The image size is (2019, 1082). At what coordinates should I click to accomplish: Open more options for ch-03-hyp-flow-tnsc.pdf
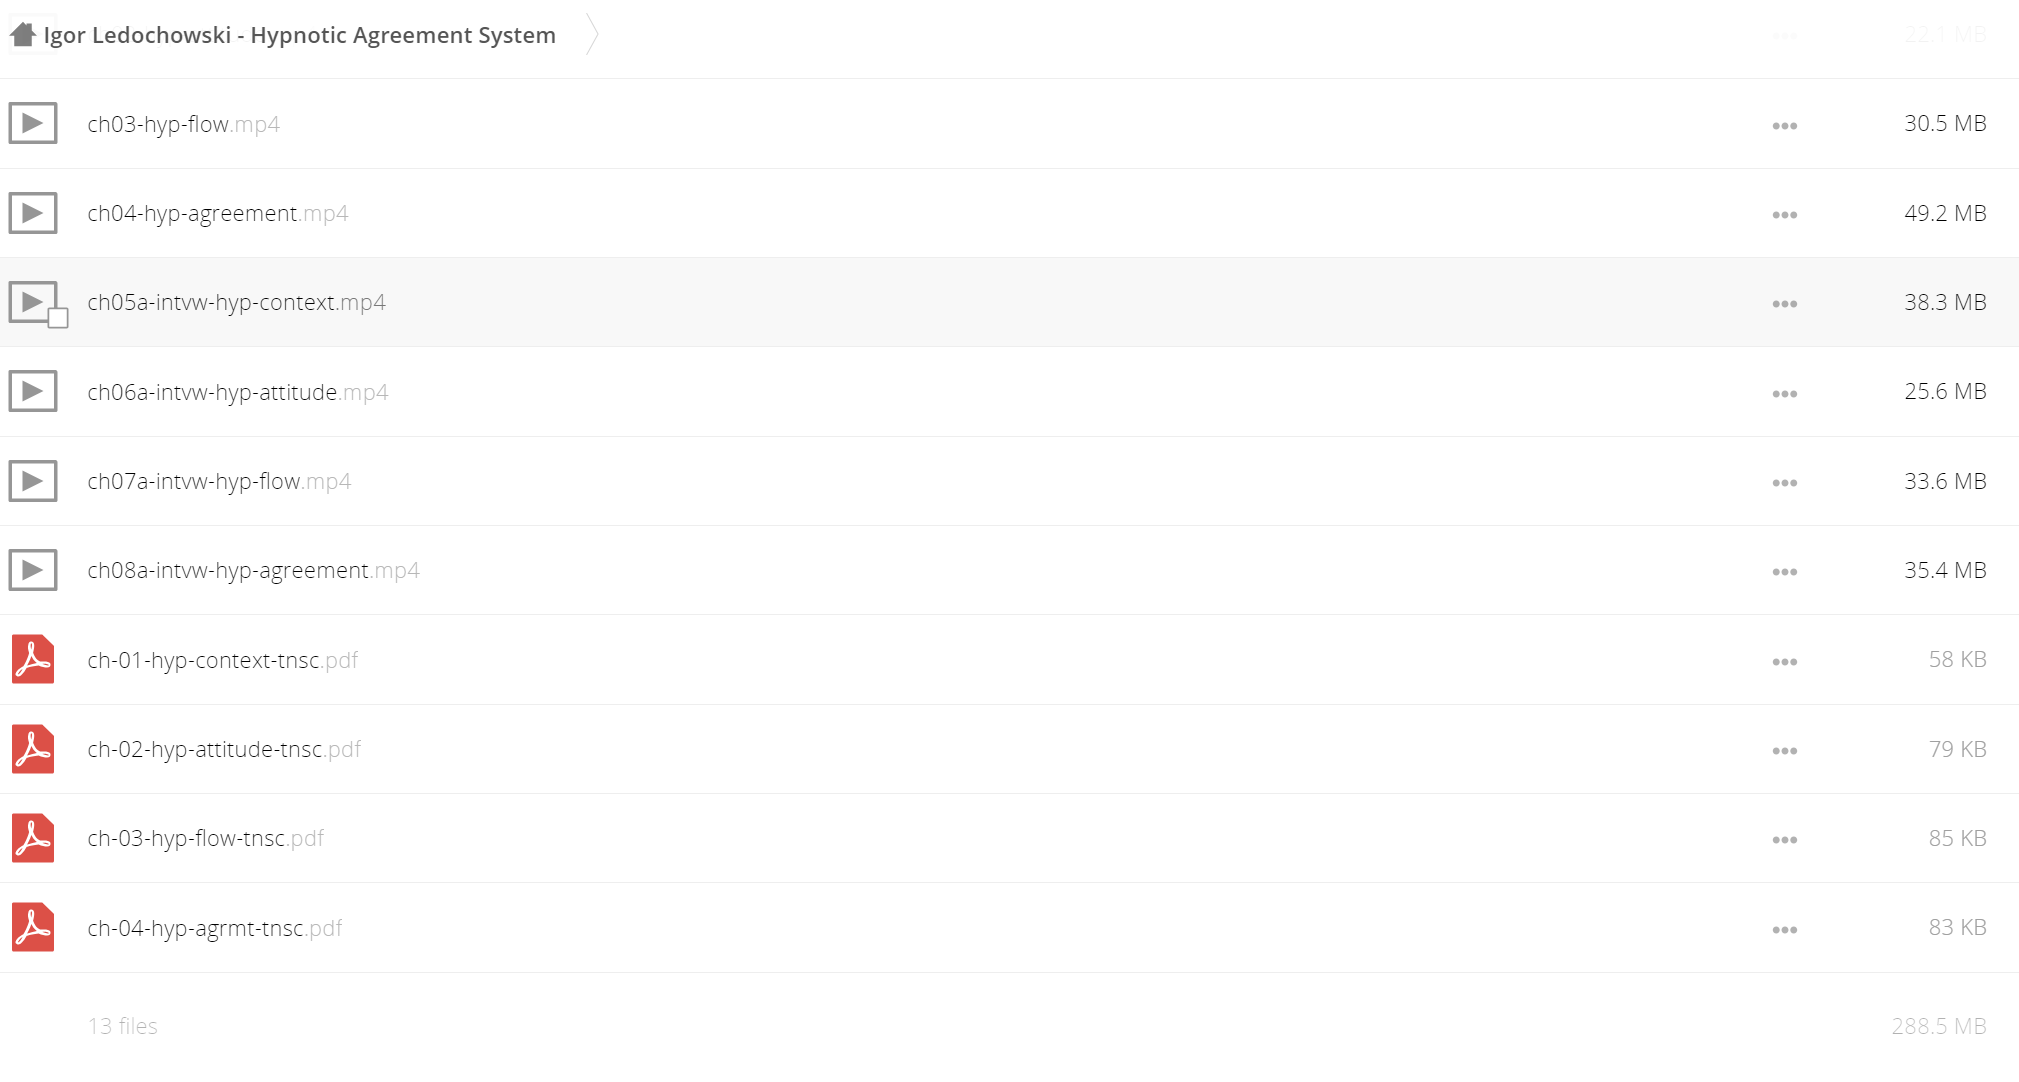click(x=1785, y=840)
